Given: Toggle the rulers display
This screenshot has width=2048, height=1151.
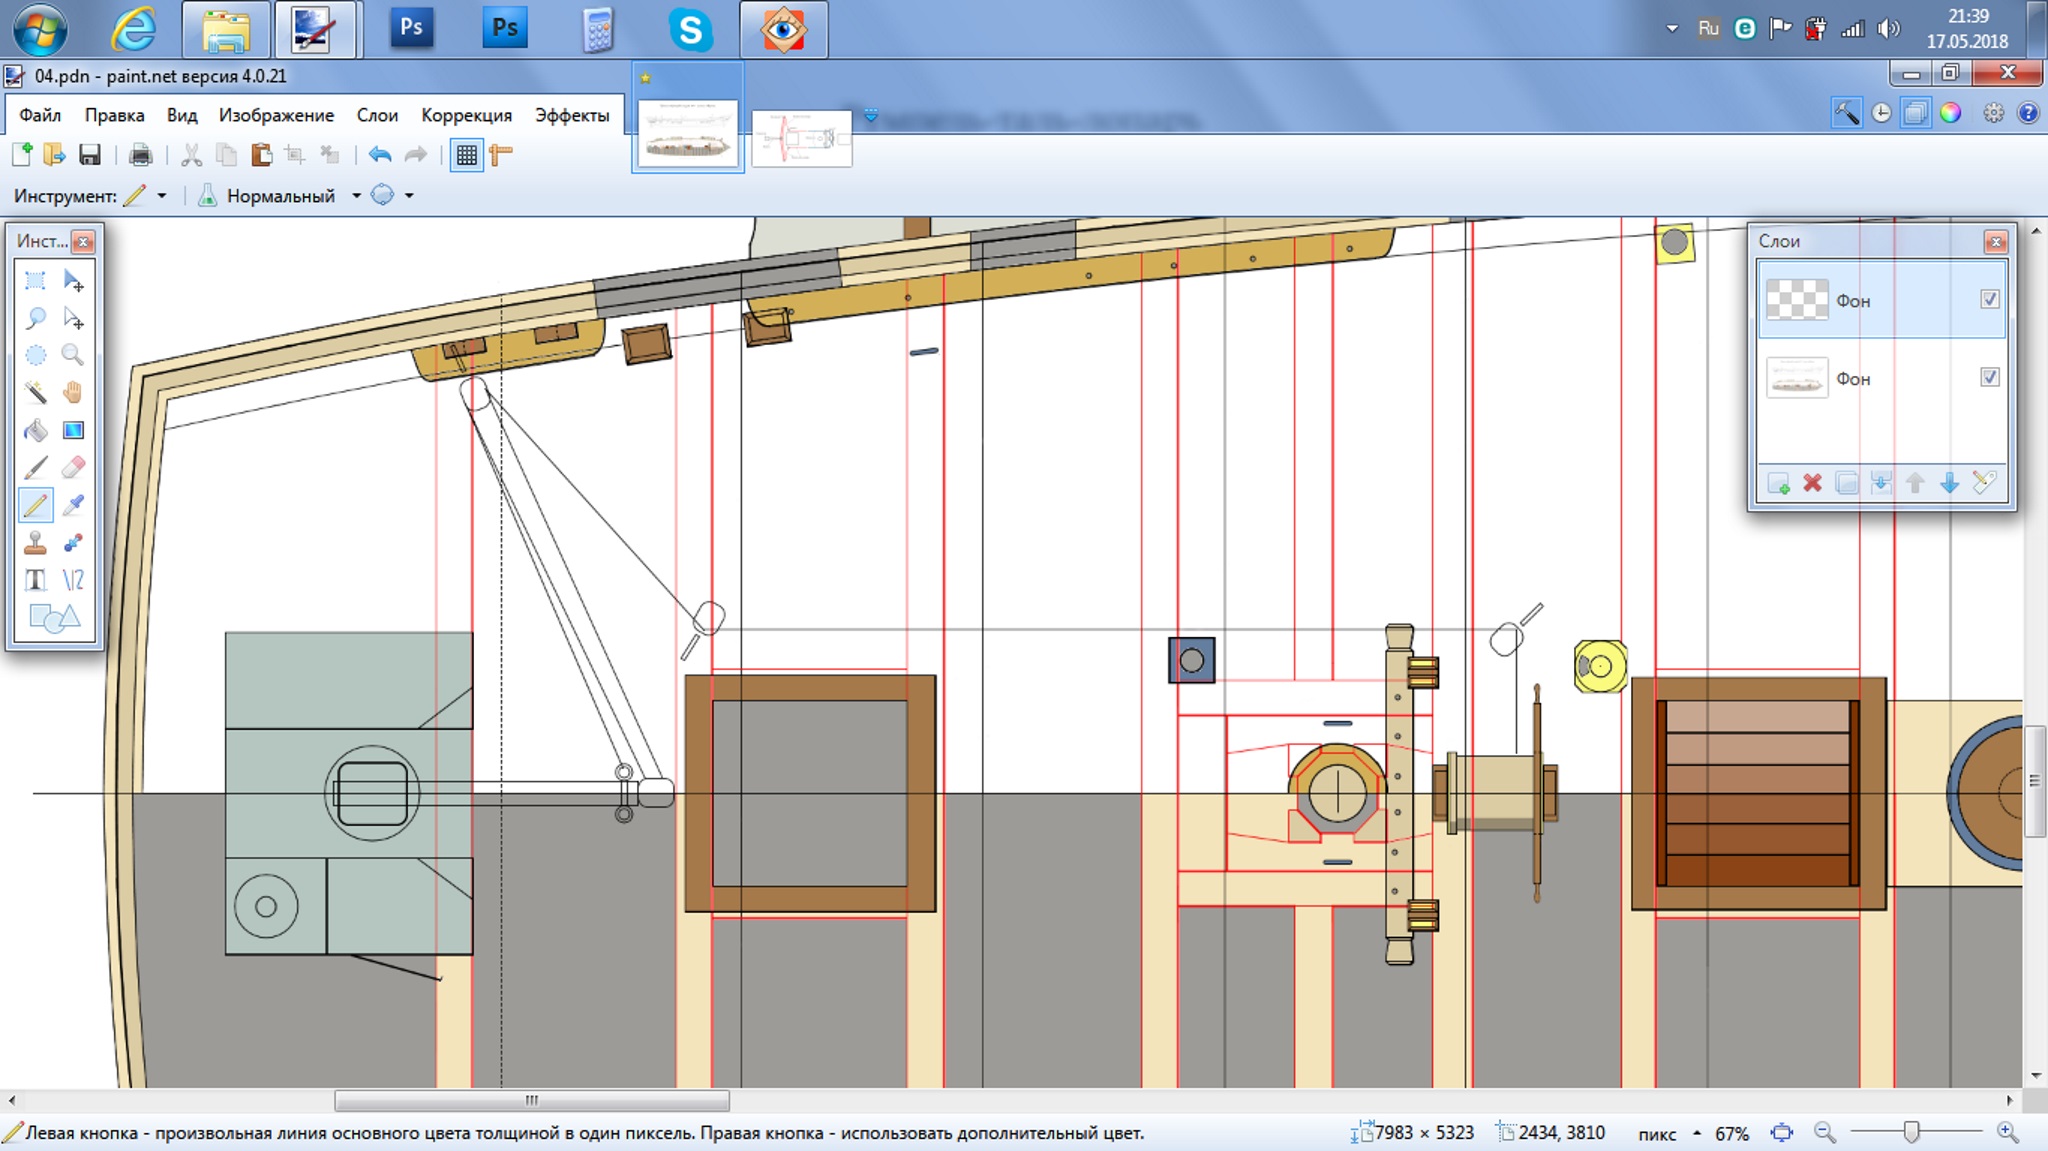Looking at the screenshot, I should tap(501, 154).
